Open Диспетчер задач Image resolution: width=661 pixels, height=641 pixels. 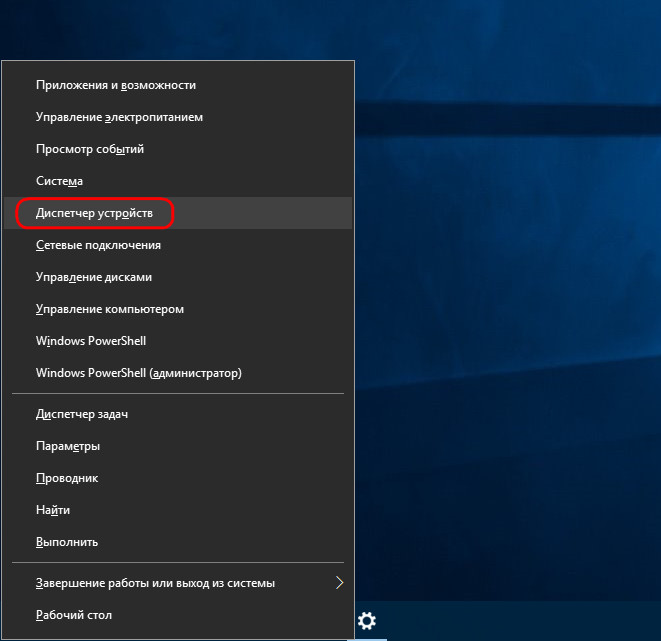pyautogui.click(x=177, y=414)
